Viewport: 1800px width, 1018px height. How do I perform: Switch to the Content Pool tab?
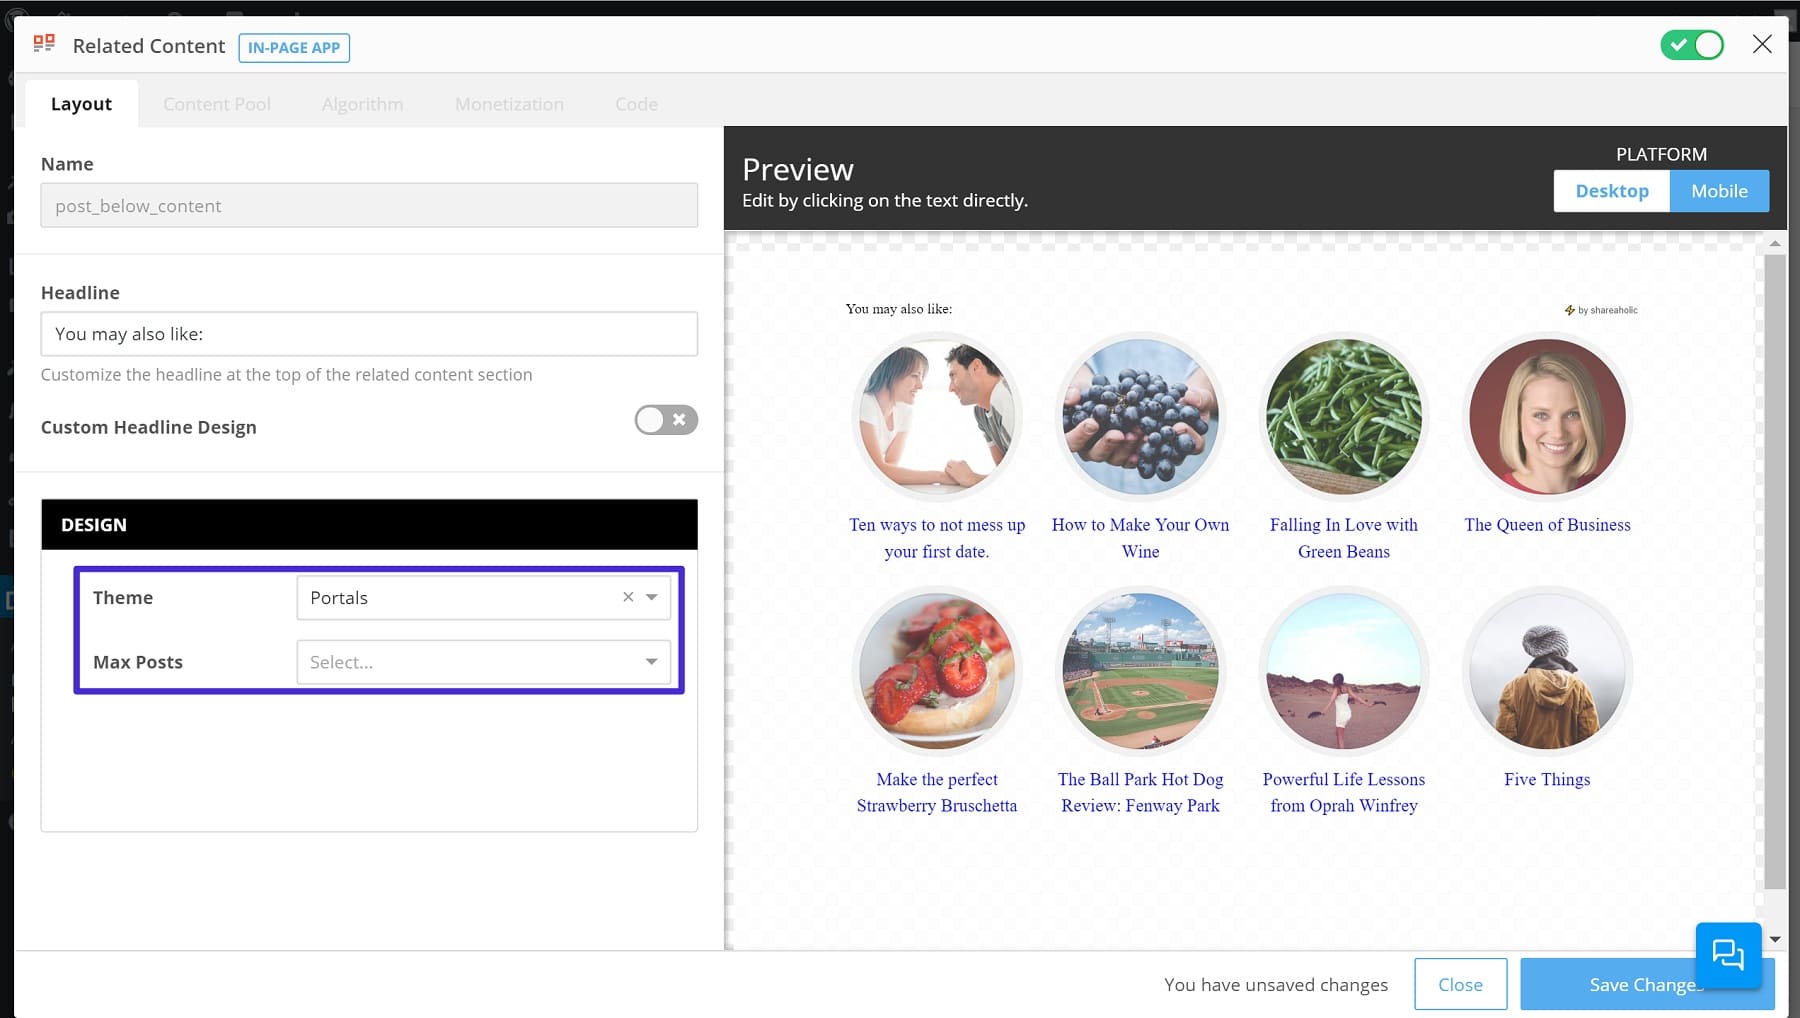click(216, 103)
